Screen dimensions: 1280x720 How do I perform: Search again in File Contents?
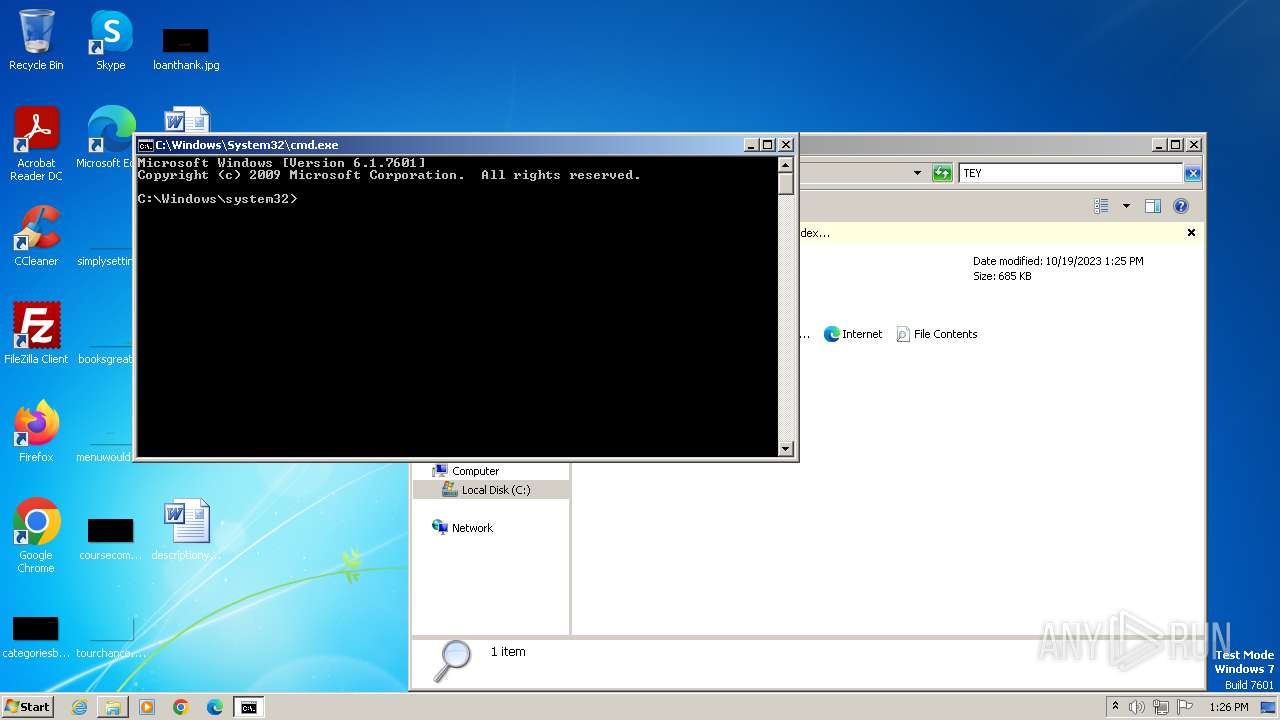[x=936, y=334]
